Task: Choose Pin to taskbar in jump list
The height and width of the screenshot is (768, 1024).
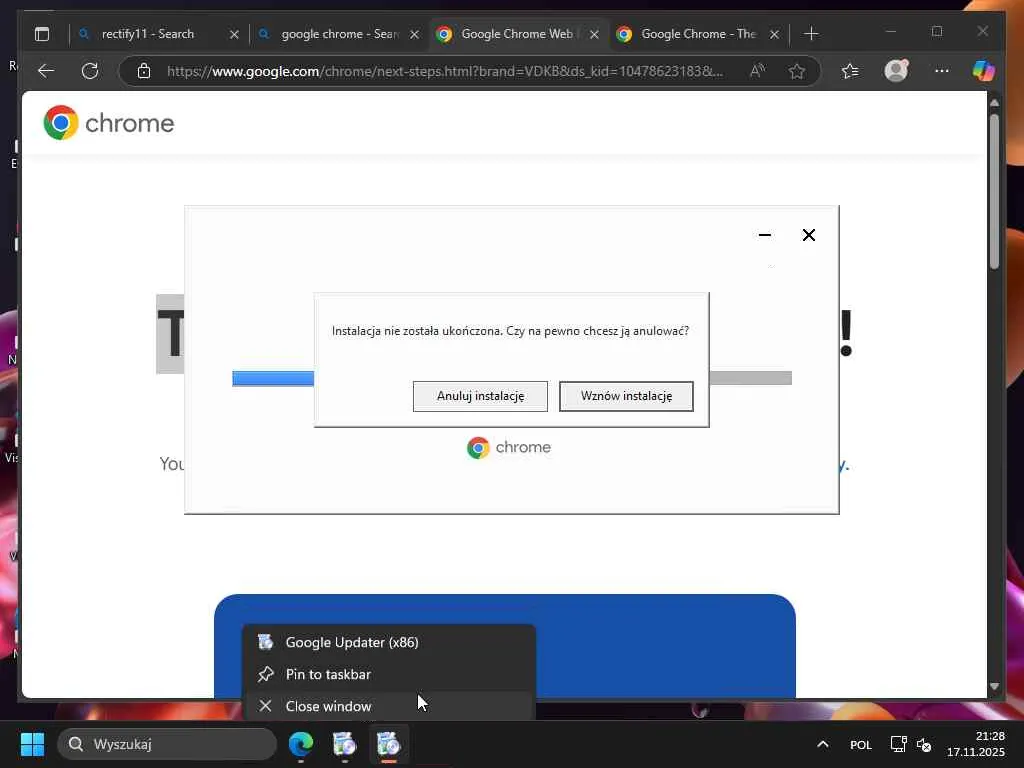Action: click(x=389, y=675)
